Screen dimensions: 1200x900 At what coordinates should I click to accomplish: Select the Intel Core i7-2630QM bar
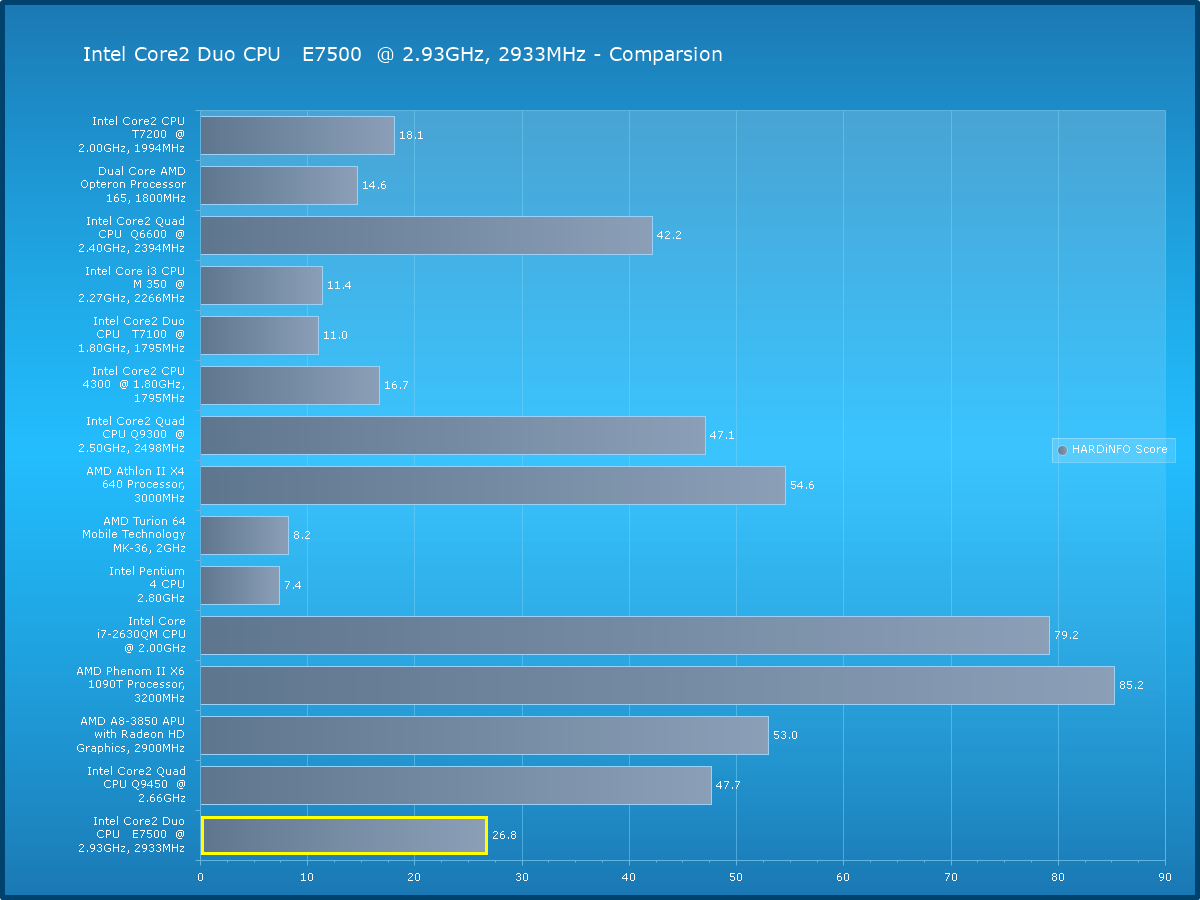point(625,635)
